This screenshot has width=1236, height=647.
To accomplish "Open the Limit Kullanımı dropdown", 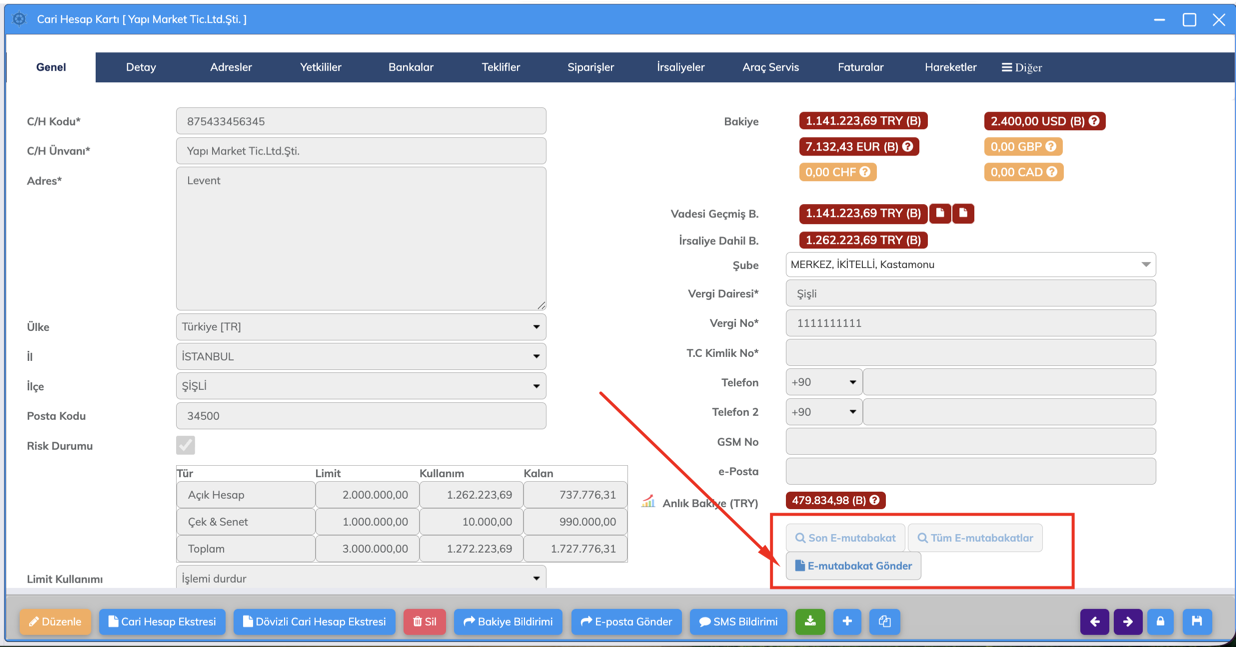I will 361,579.
